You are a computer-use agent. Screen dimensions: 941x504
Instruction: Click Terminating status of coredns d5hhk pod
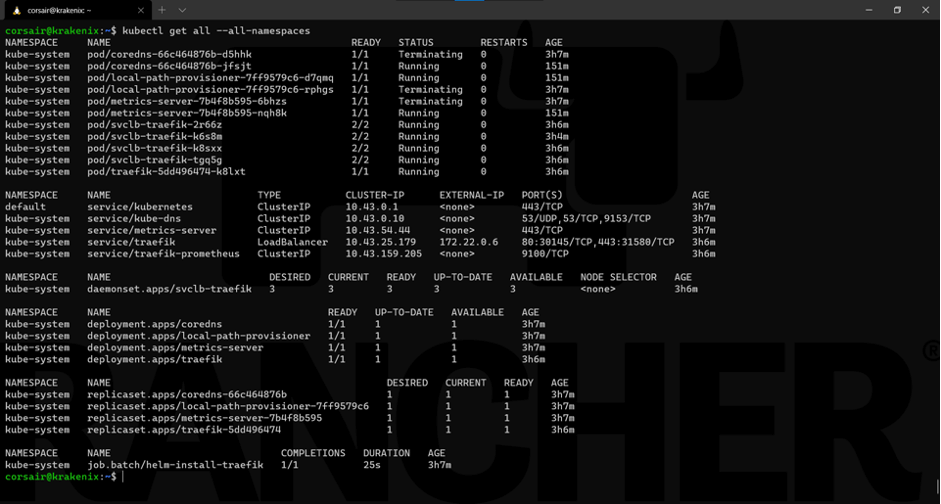click(x=430, y=55)
